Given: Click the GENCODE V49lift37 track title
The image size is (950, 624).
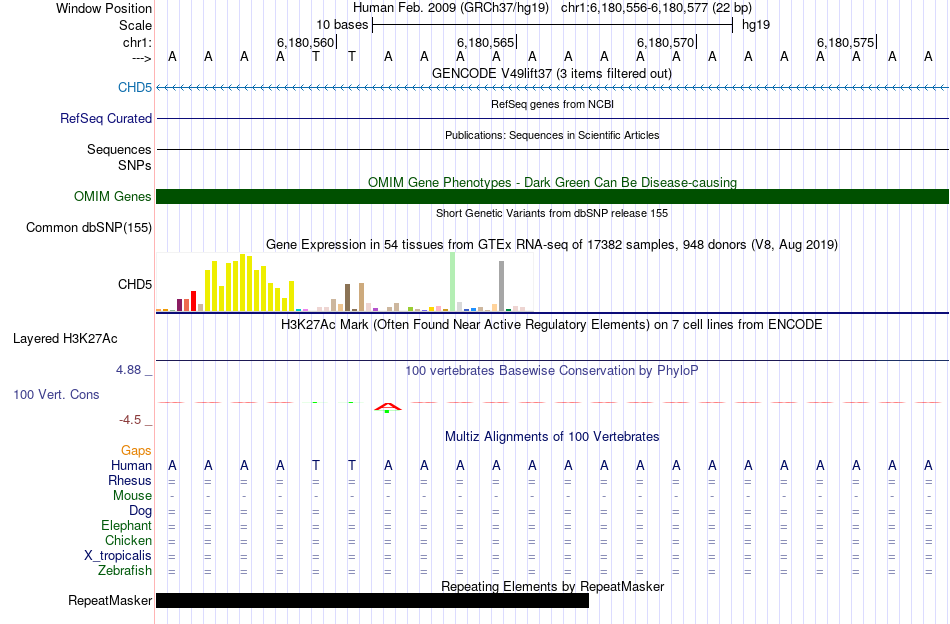Looking at the screenshot, I should tap(551, 73).
